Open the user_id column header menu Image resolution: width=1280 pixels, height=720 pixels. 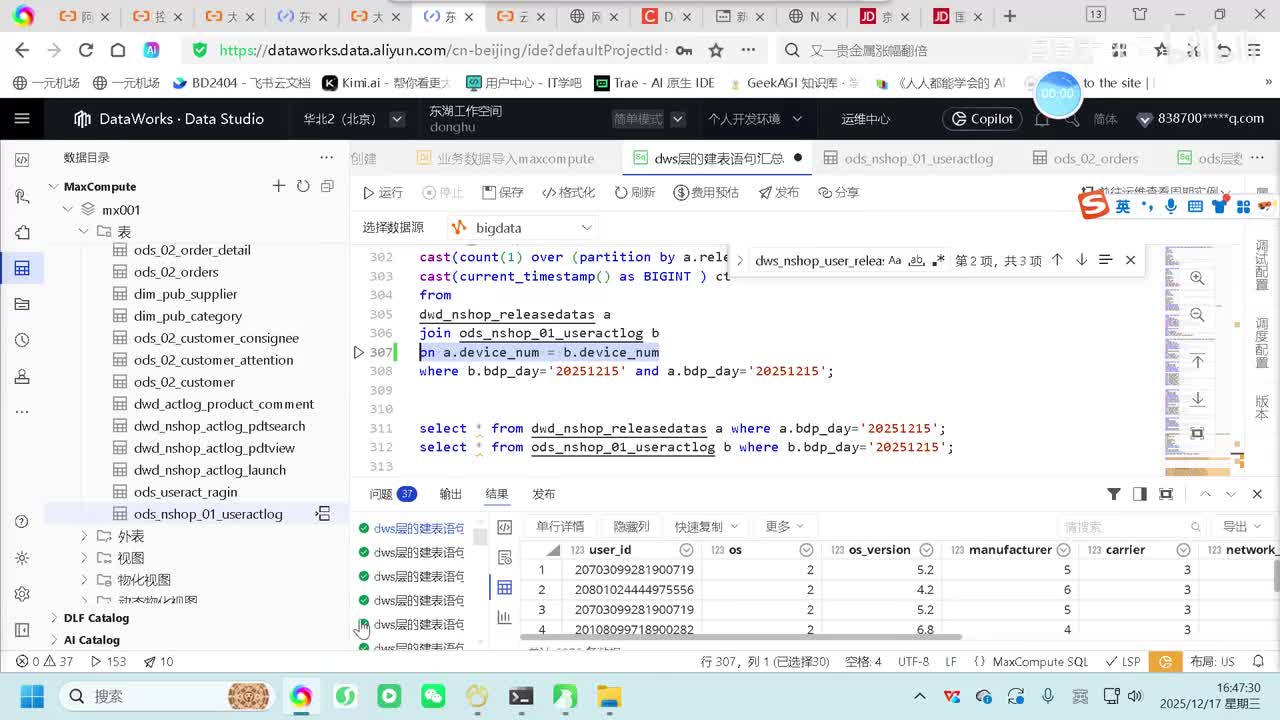click(x=686, y=550)
